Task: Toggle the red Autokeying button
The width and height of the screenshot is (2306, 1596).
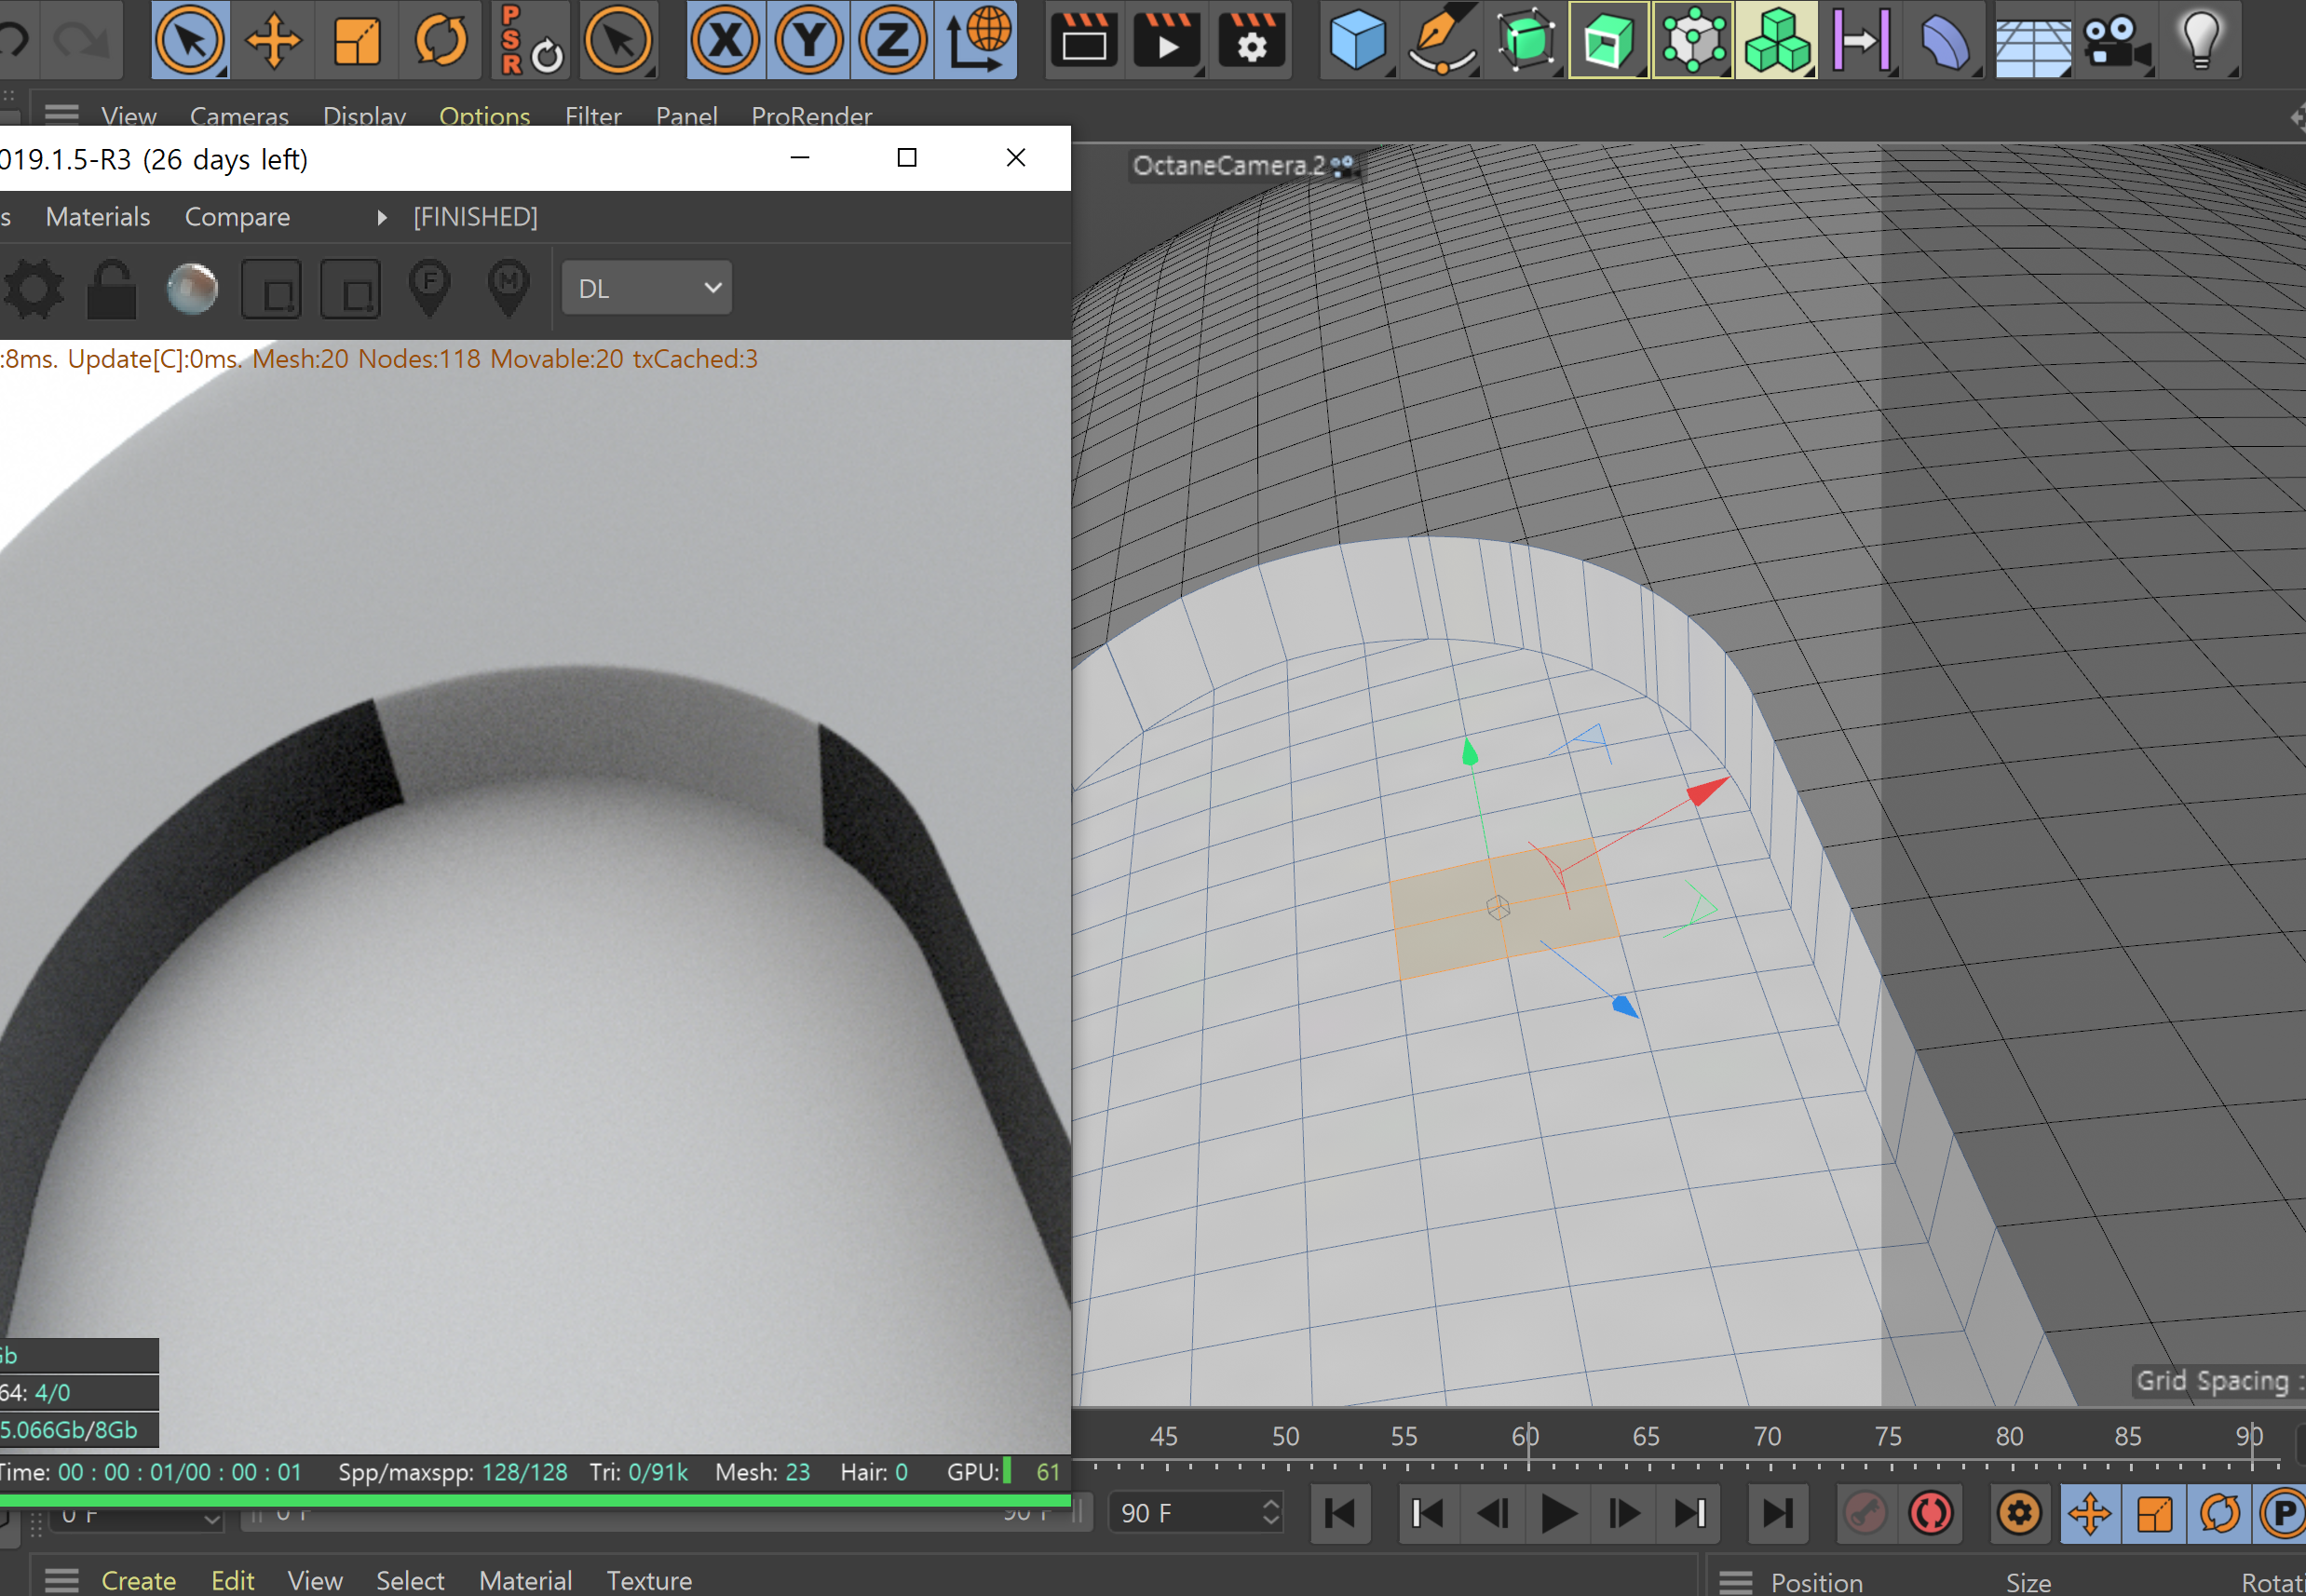Action: click(1931, 1513)
